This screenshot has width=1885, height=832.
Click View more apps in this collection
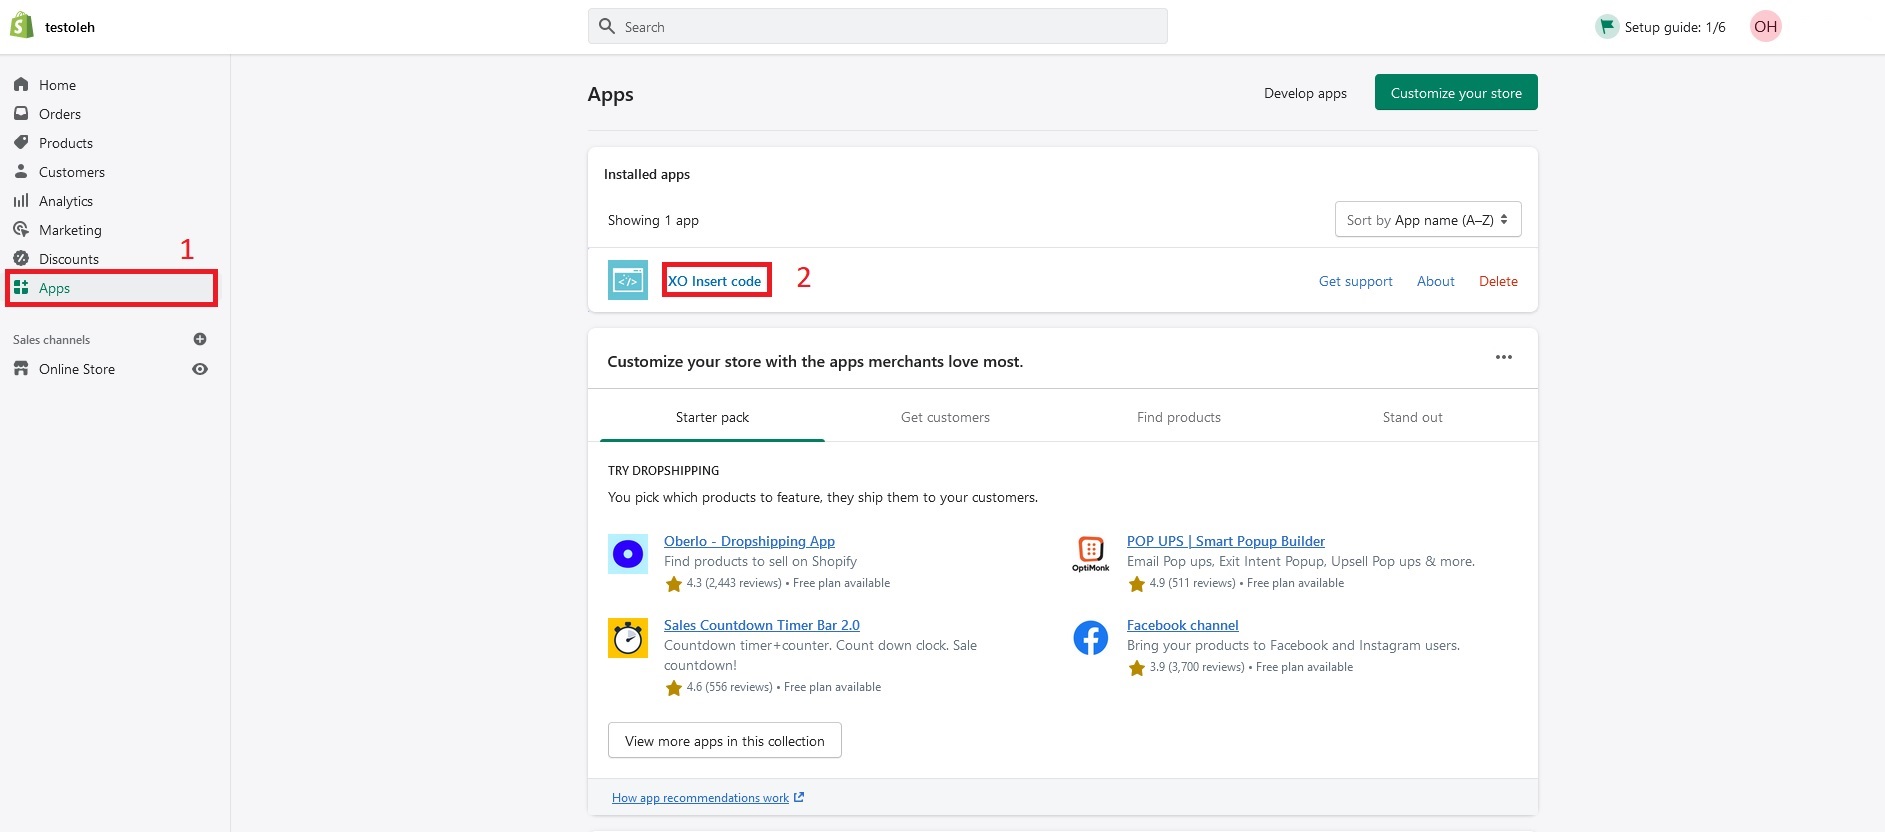[x=725, y=740]
